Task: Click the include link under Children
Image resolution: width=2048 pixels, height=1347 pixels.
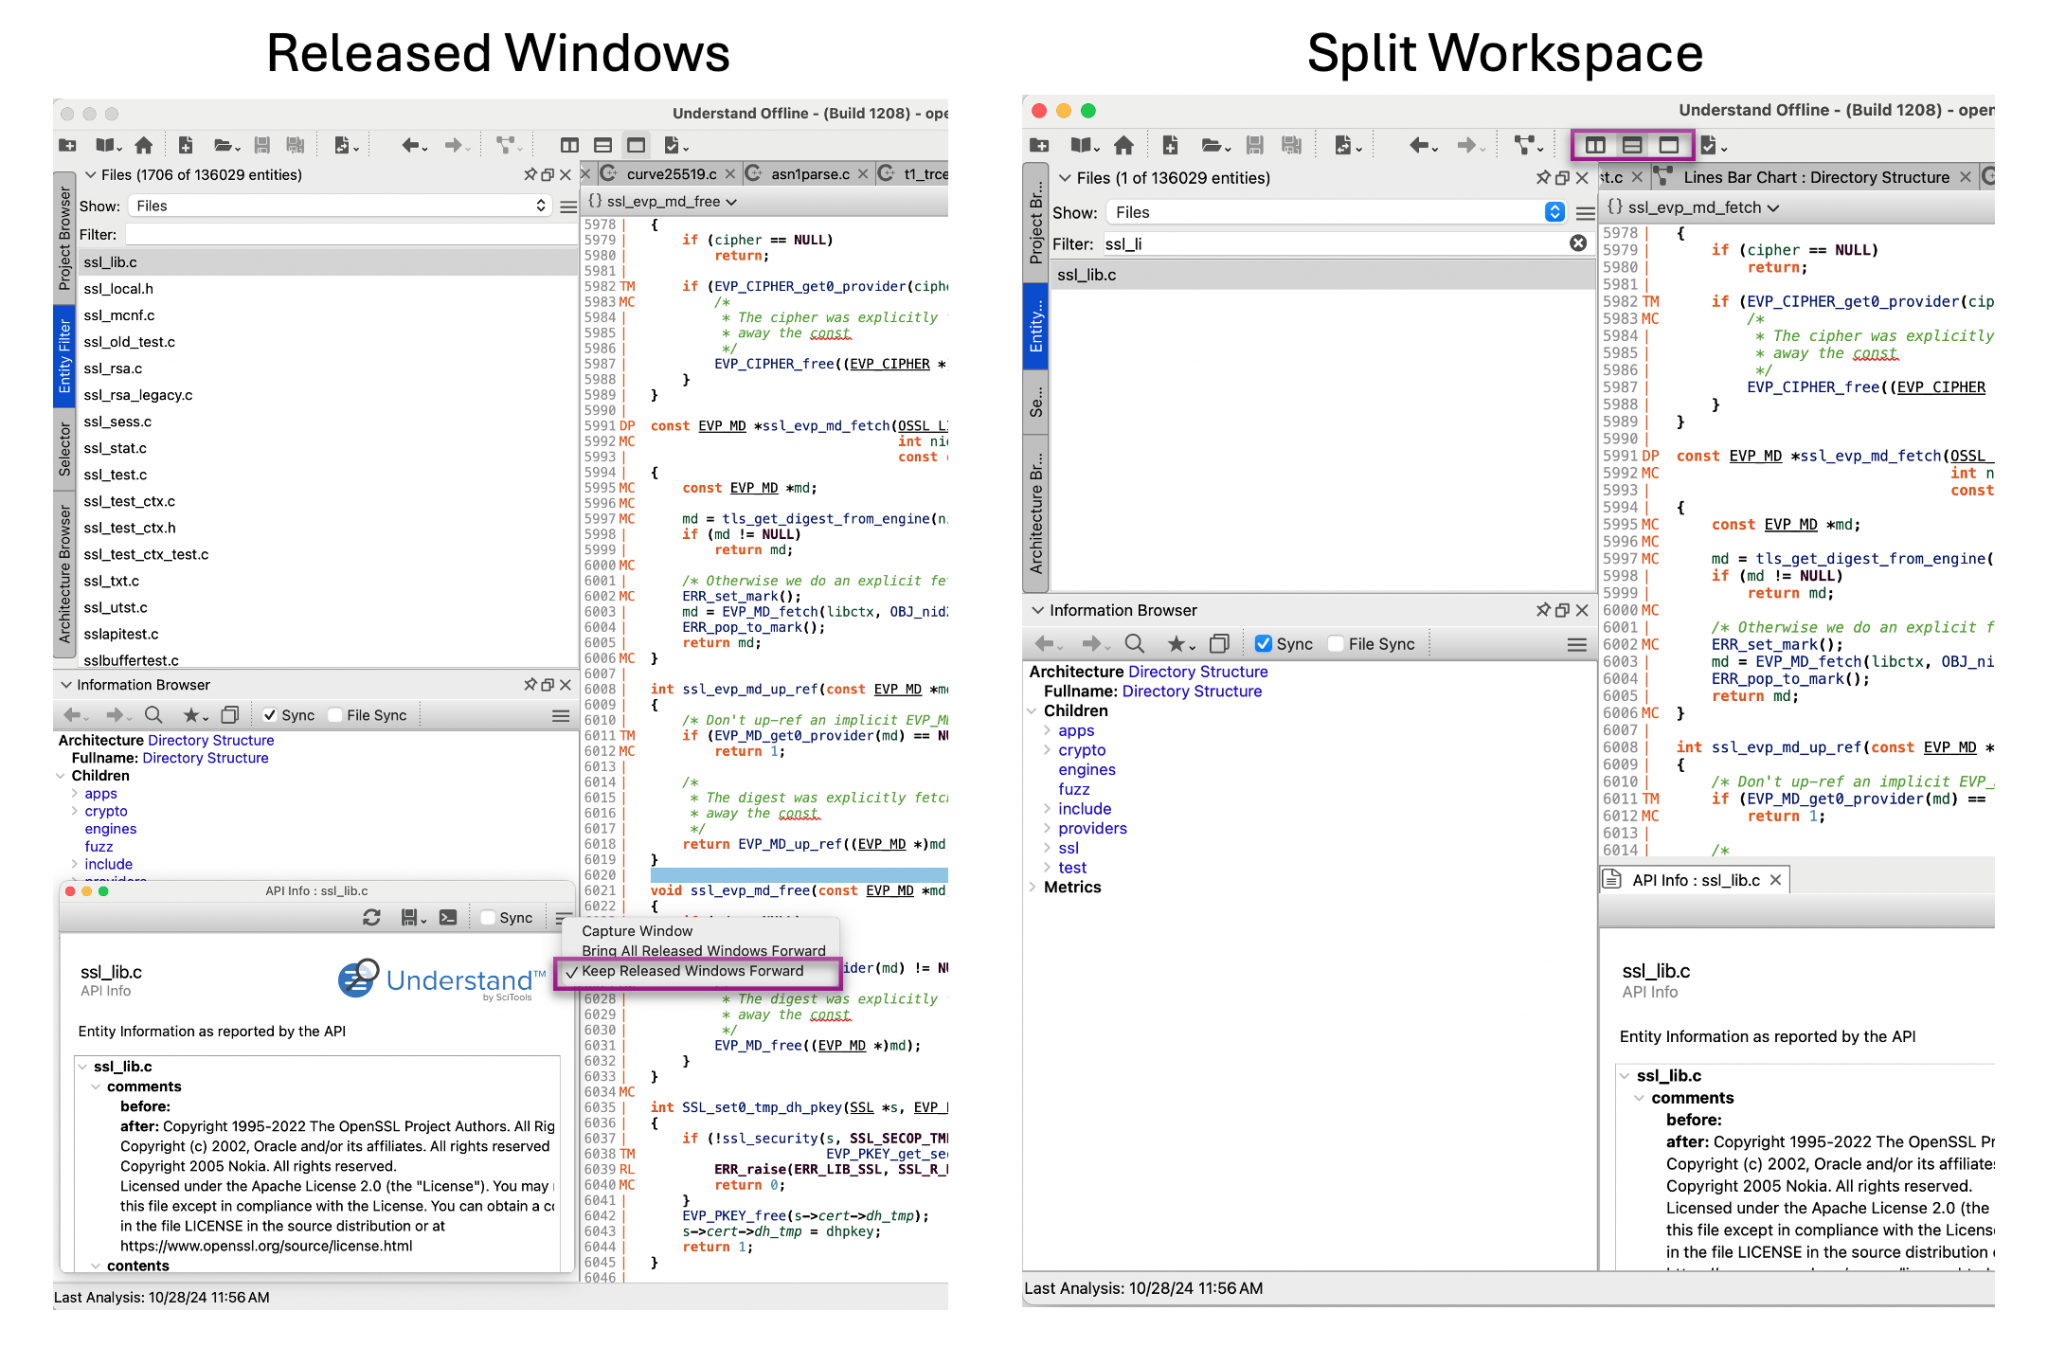Action: coord(108,863)
